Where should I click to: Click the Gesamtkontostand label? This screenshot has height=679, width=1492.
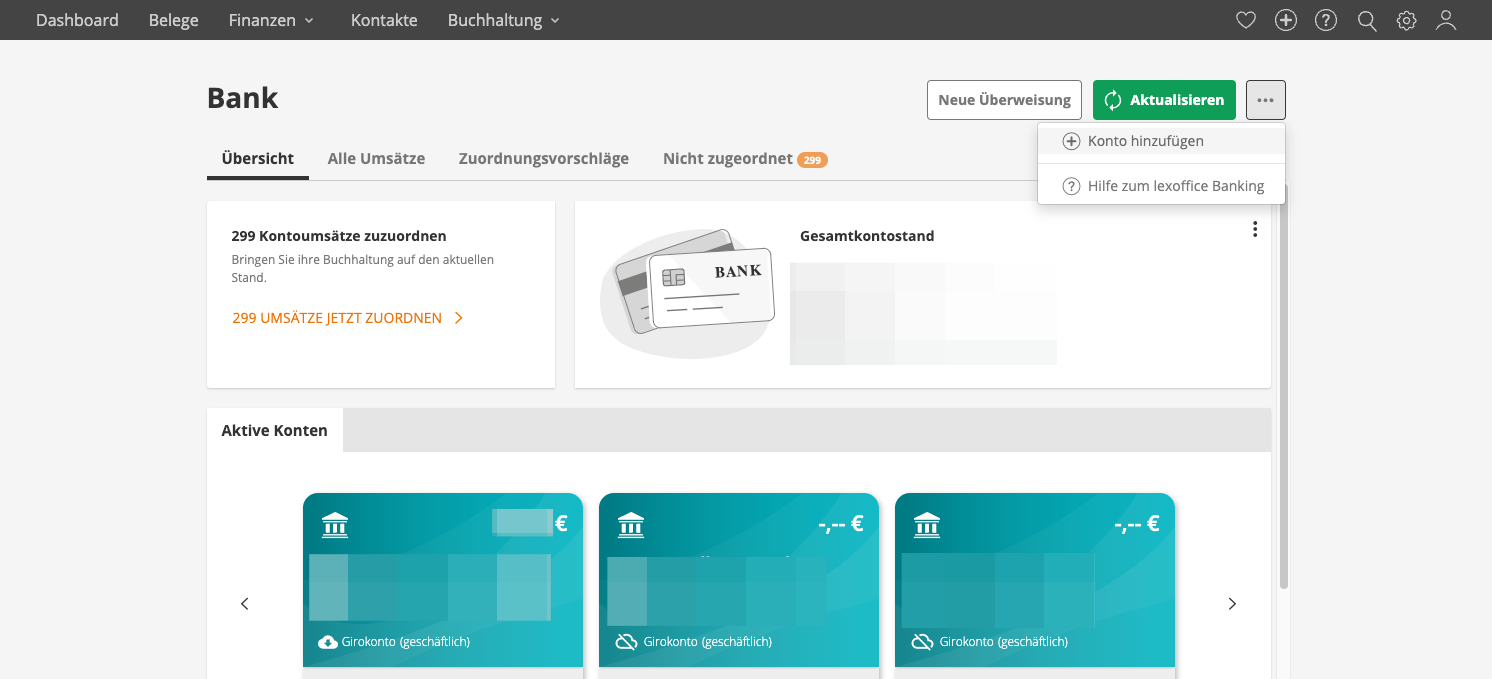867,236
